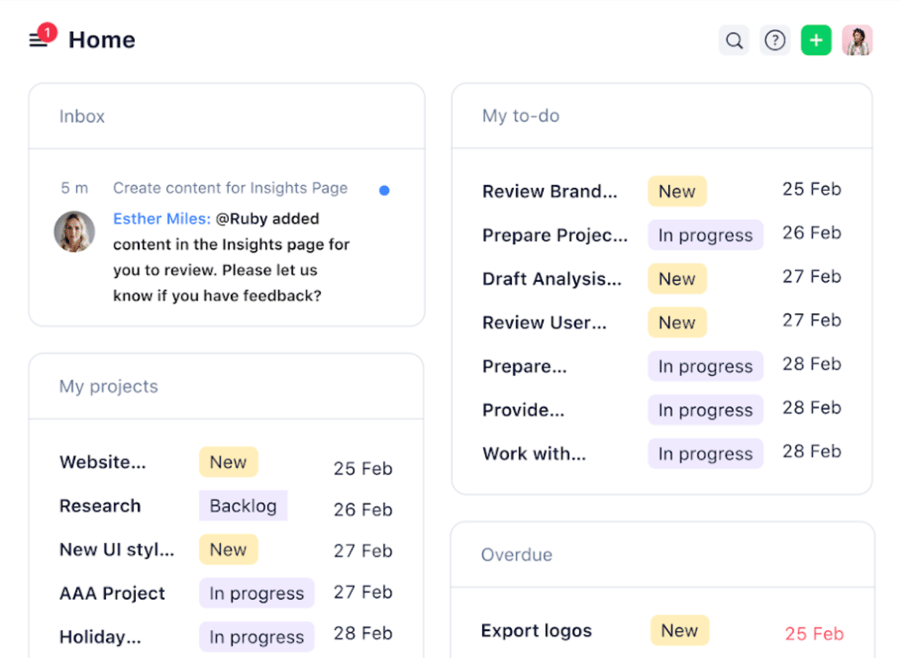The height and width of the screenshot is (658, 900).
Task: Click New status tag on Export logos
Action: (679, 631)
